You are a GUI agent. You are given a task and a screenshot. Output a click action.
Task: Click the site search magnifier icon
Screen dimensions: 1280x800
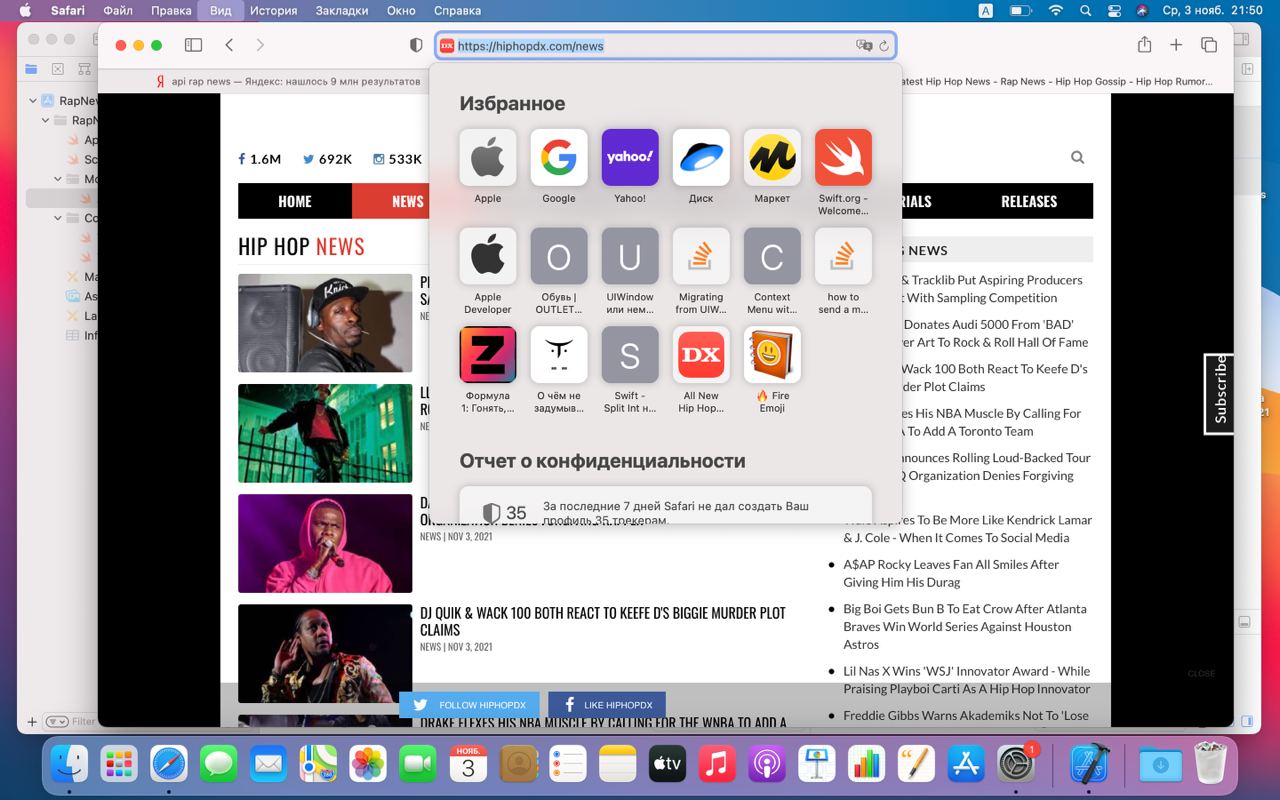click(x=1077, y=157)
